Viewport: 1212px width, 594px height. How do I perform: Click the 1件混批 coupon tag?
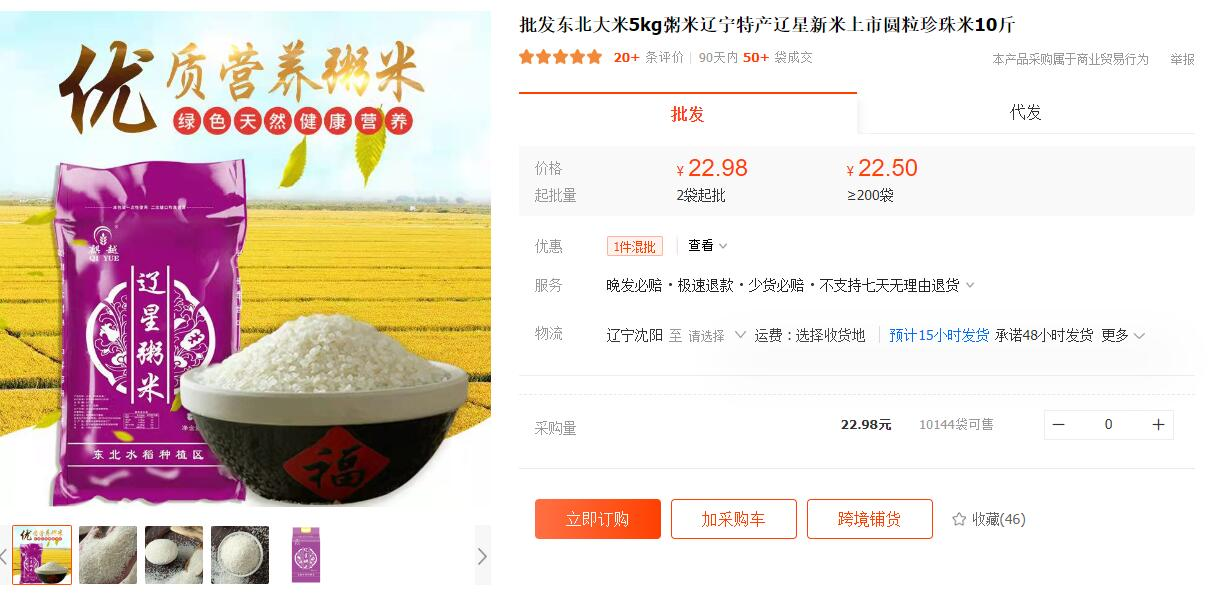click(634, 246)
